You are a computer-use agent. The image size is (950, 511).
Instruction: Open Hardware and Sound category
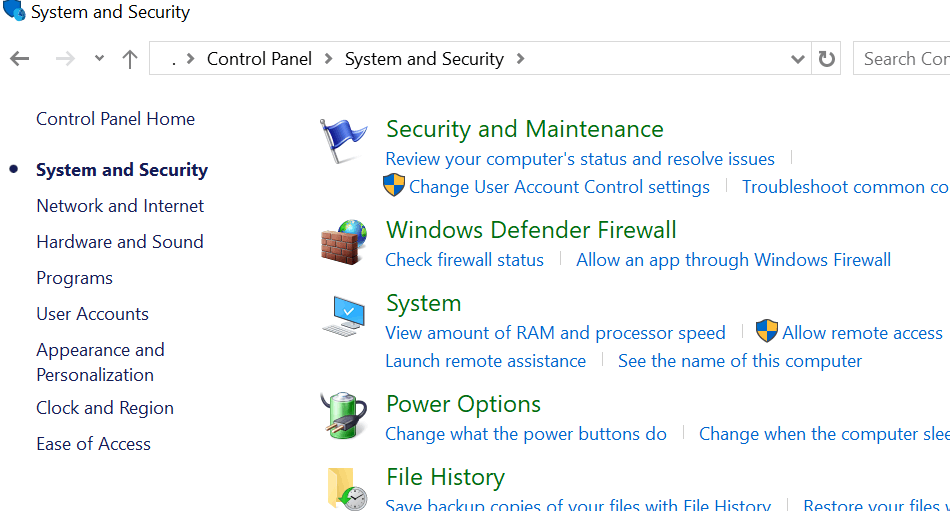coord(120,242)
